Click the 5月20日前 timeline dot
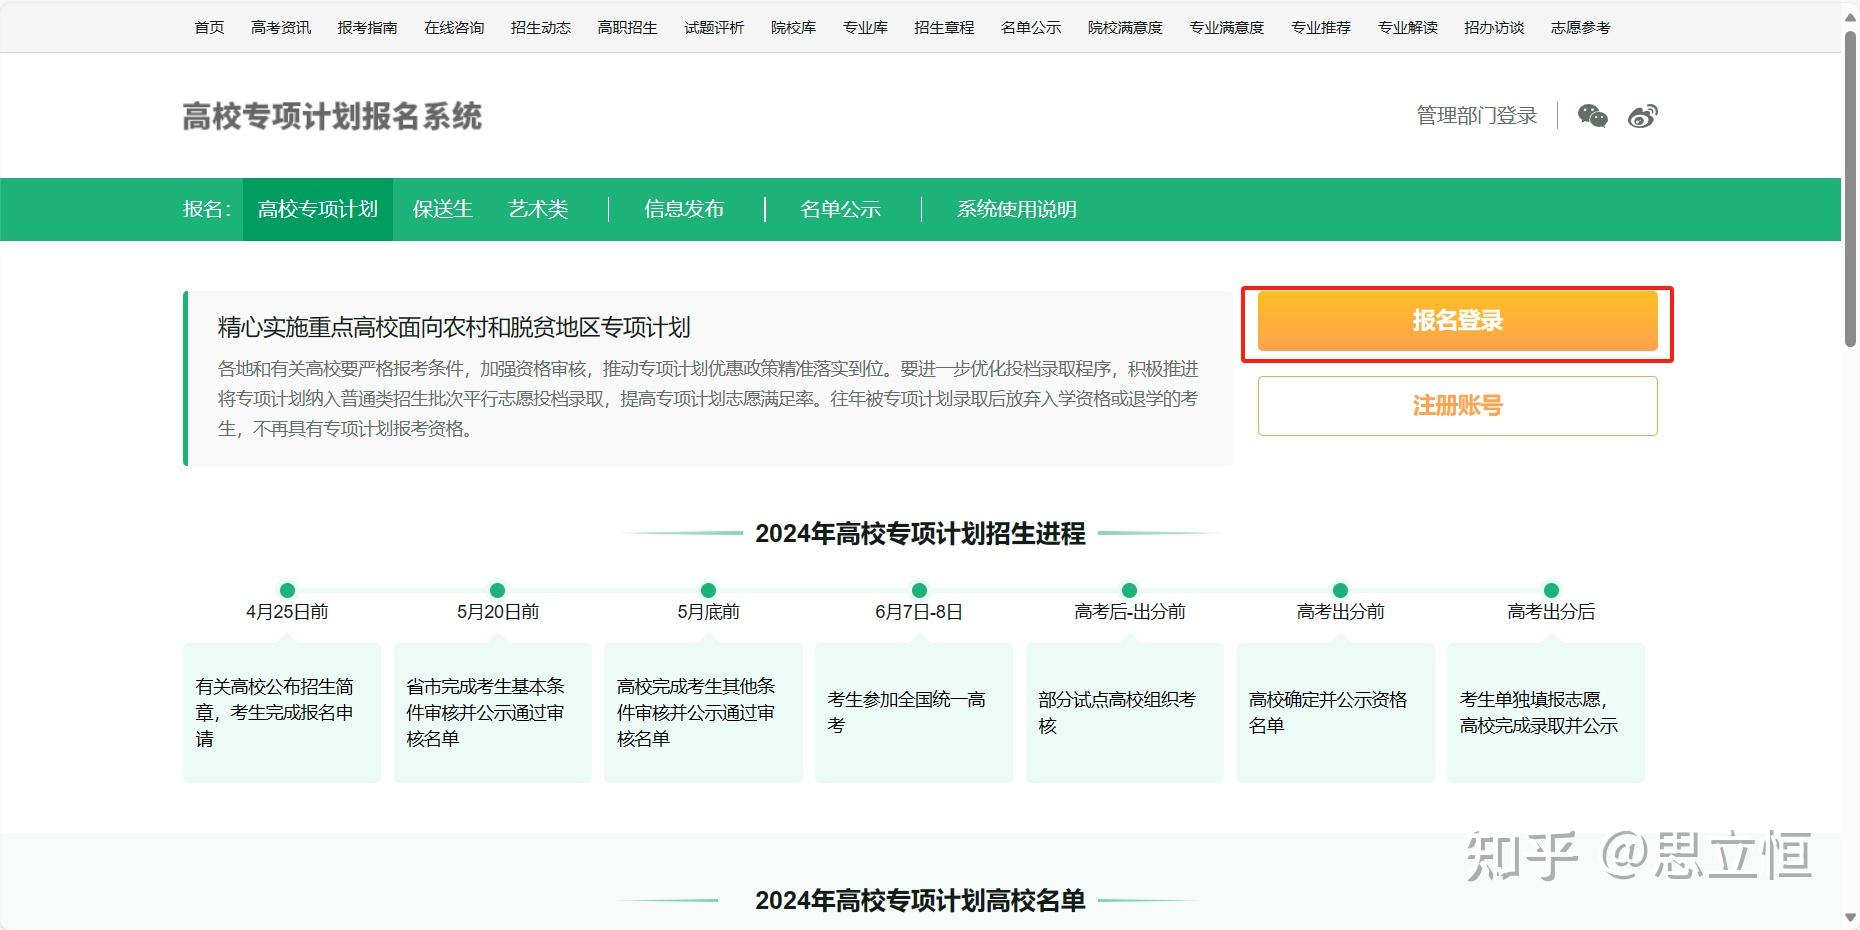The height and width of the screenshot is (930, 1860). [x=497, y=590]
